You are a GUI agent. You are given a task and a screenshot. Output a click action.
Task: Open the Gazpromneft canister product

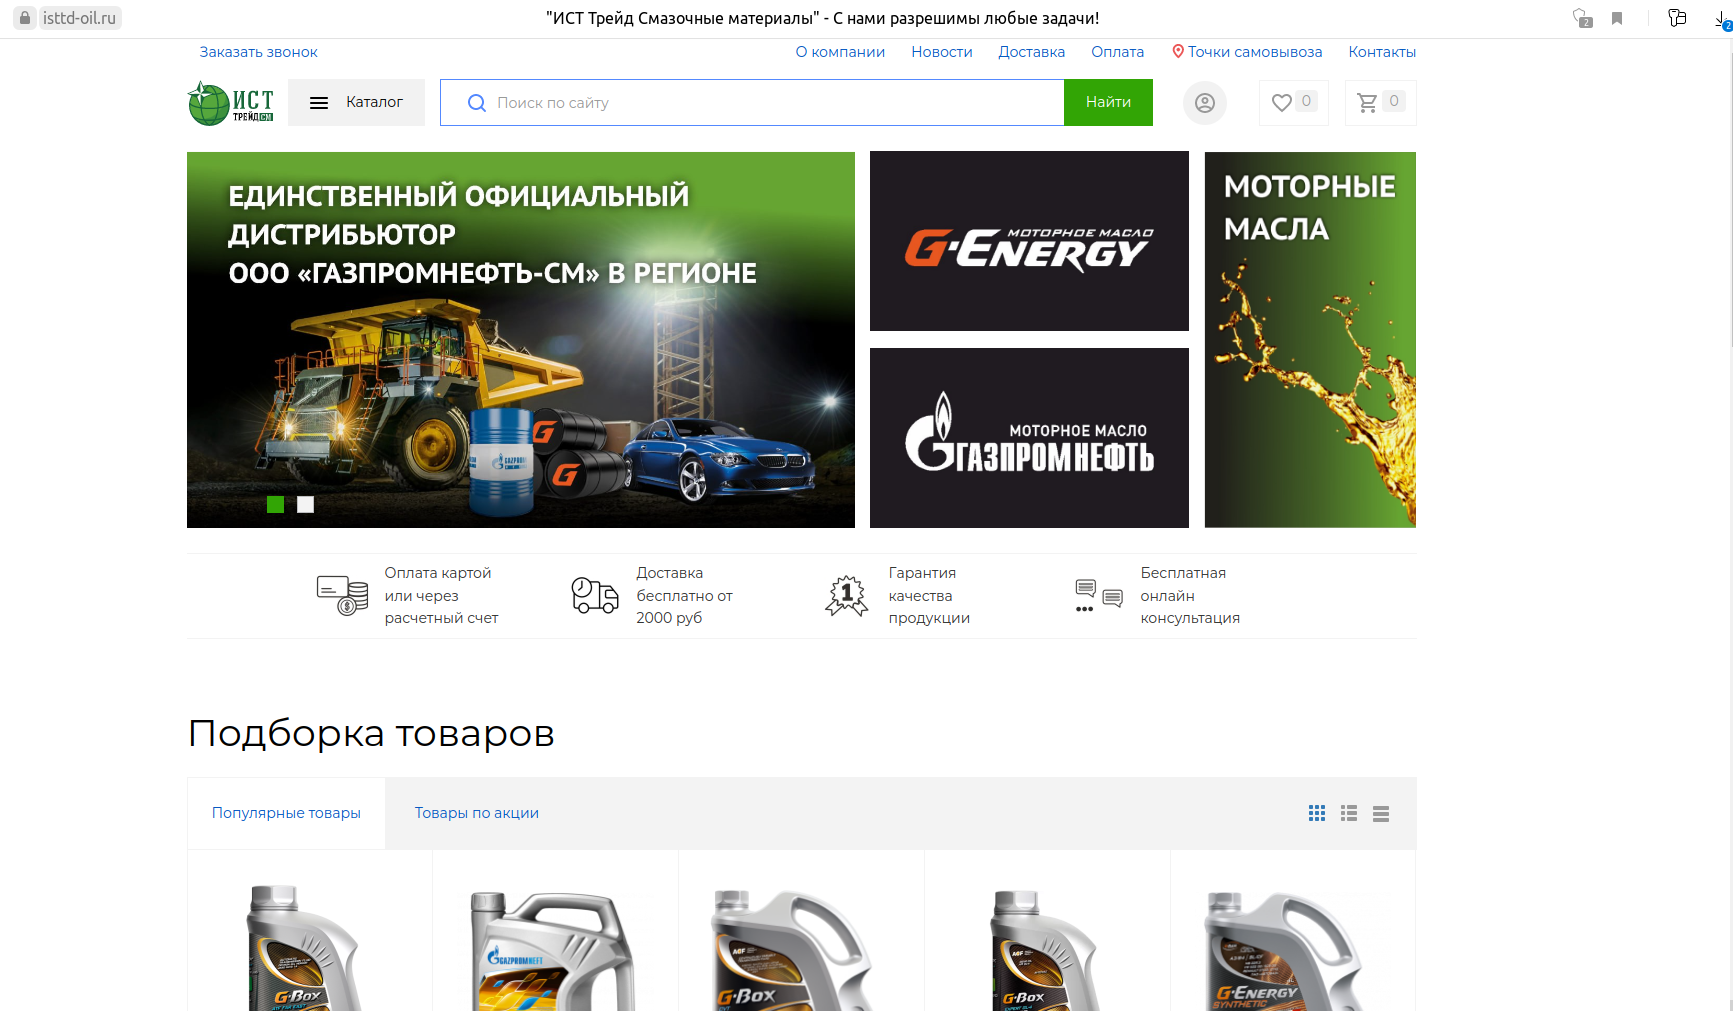tap(553, 951)
